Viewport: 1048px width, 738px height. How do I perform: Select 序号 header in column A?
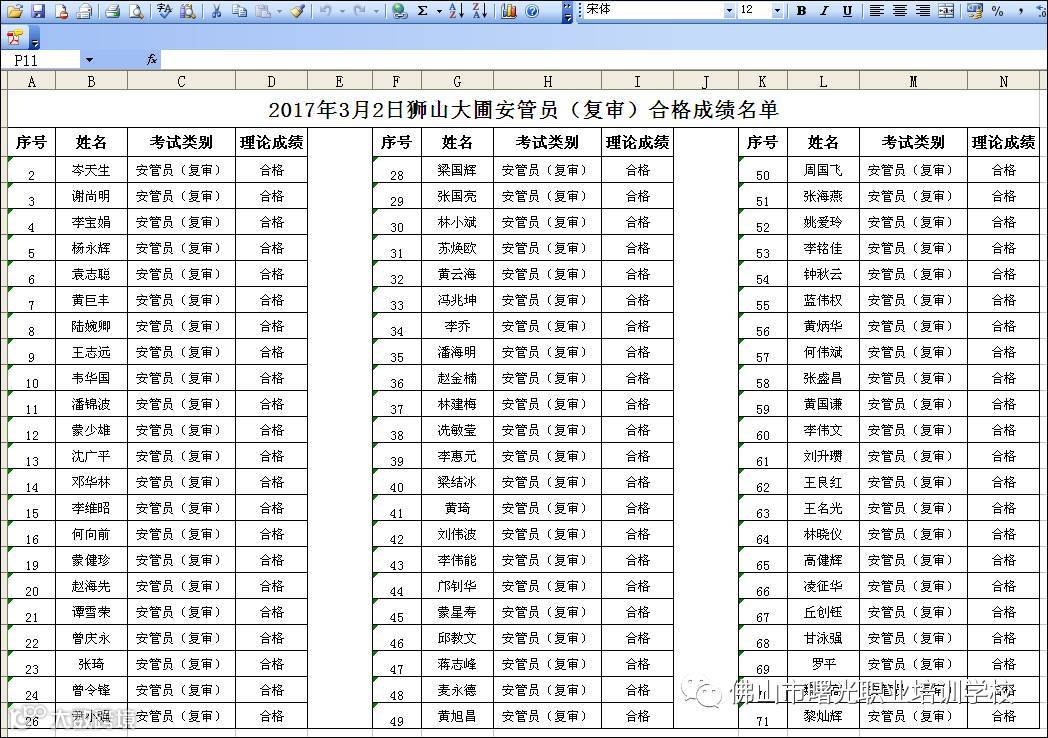coord(31,142)
